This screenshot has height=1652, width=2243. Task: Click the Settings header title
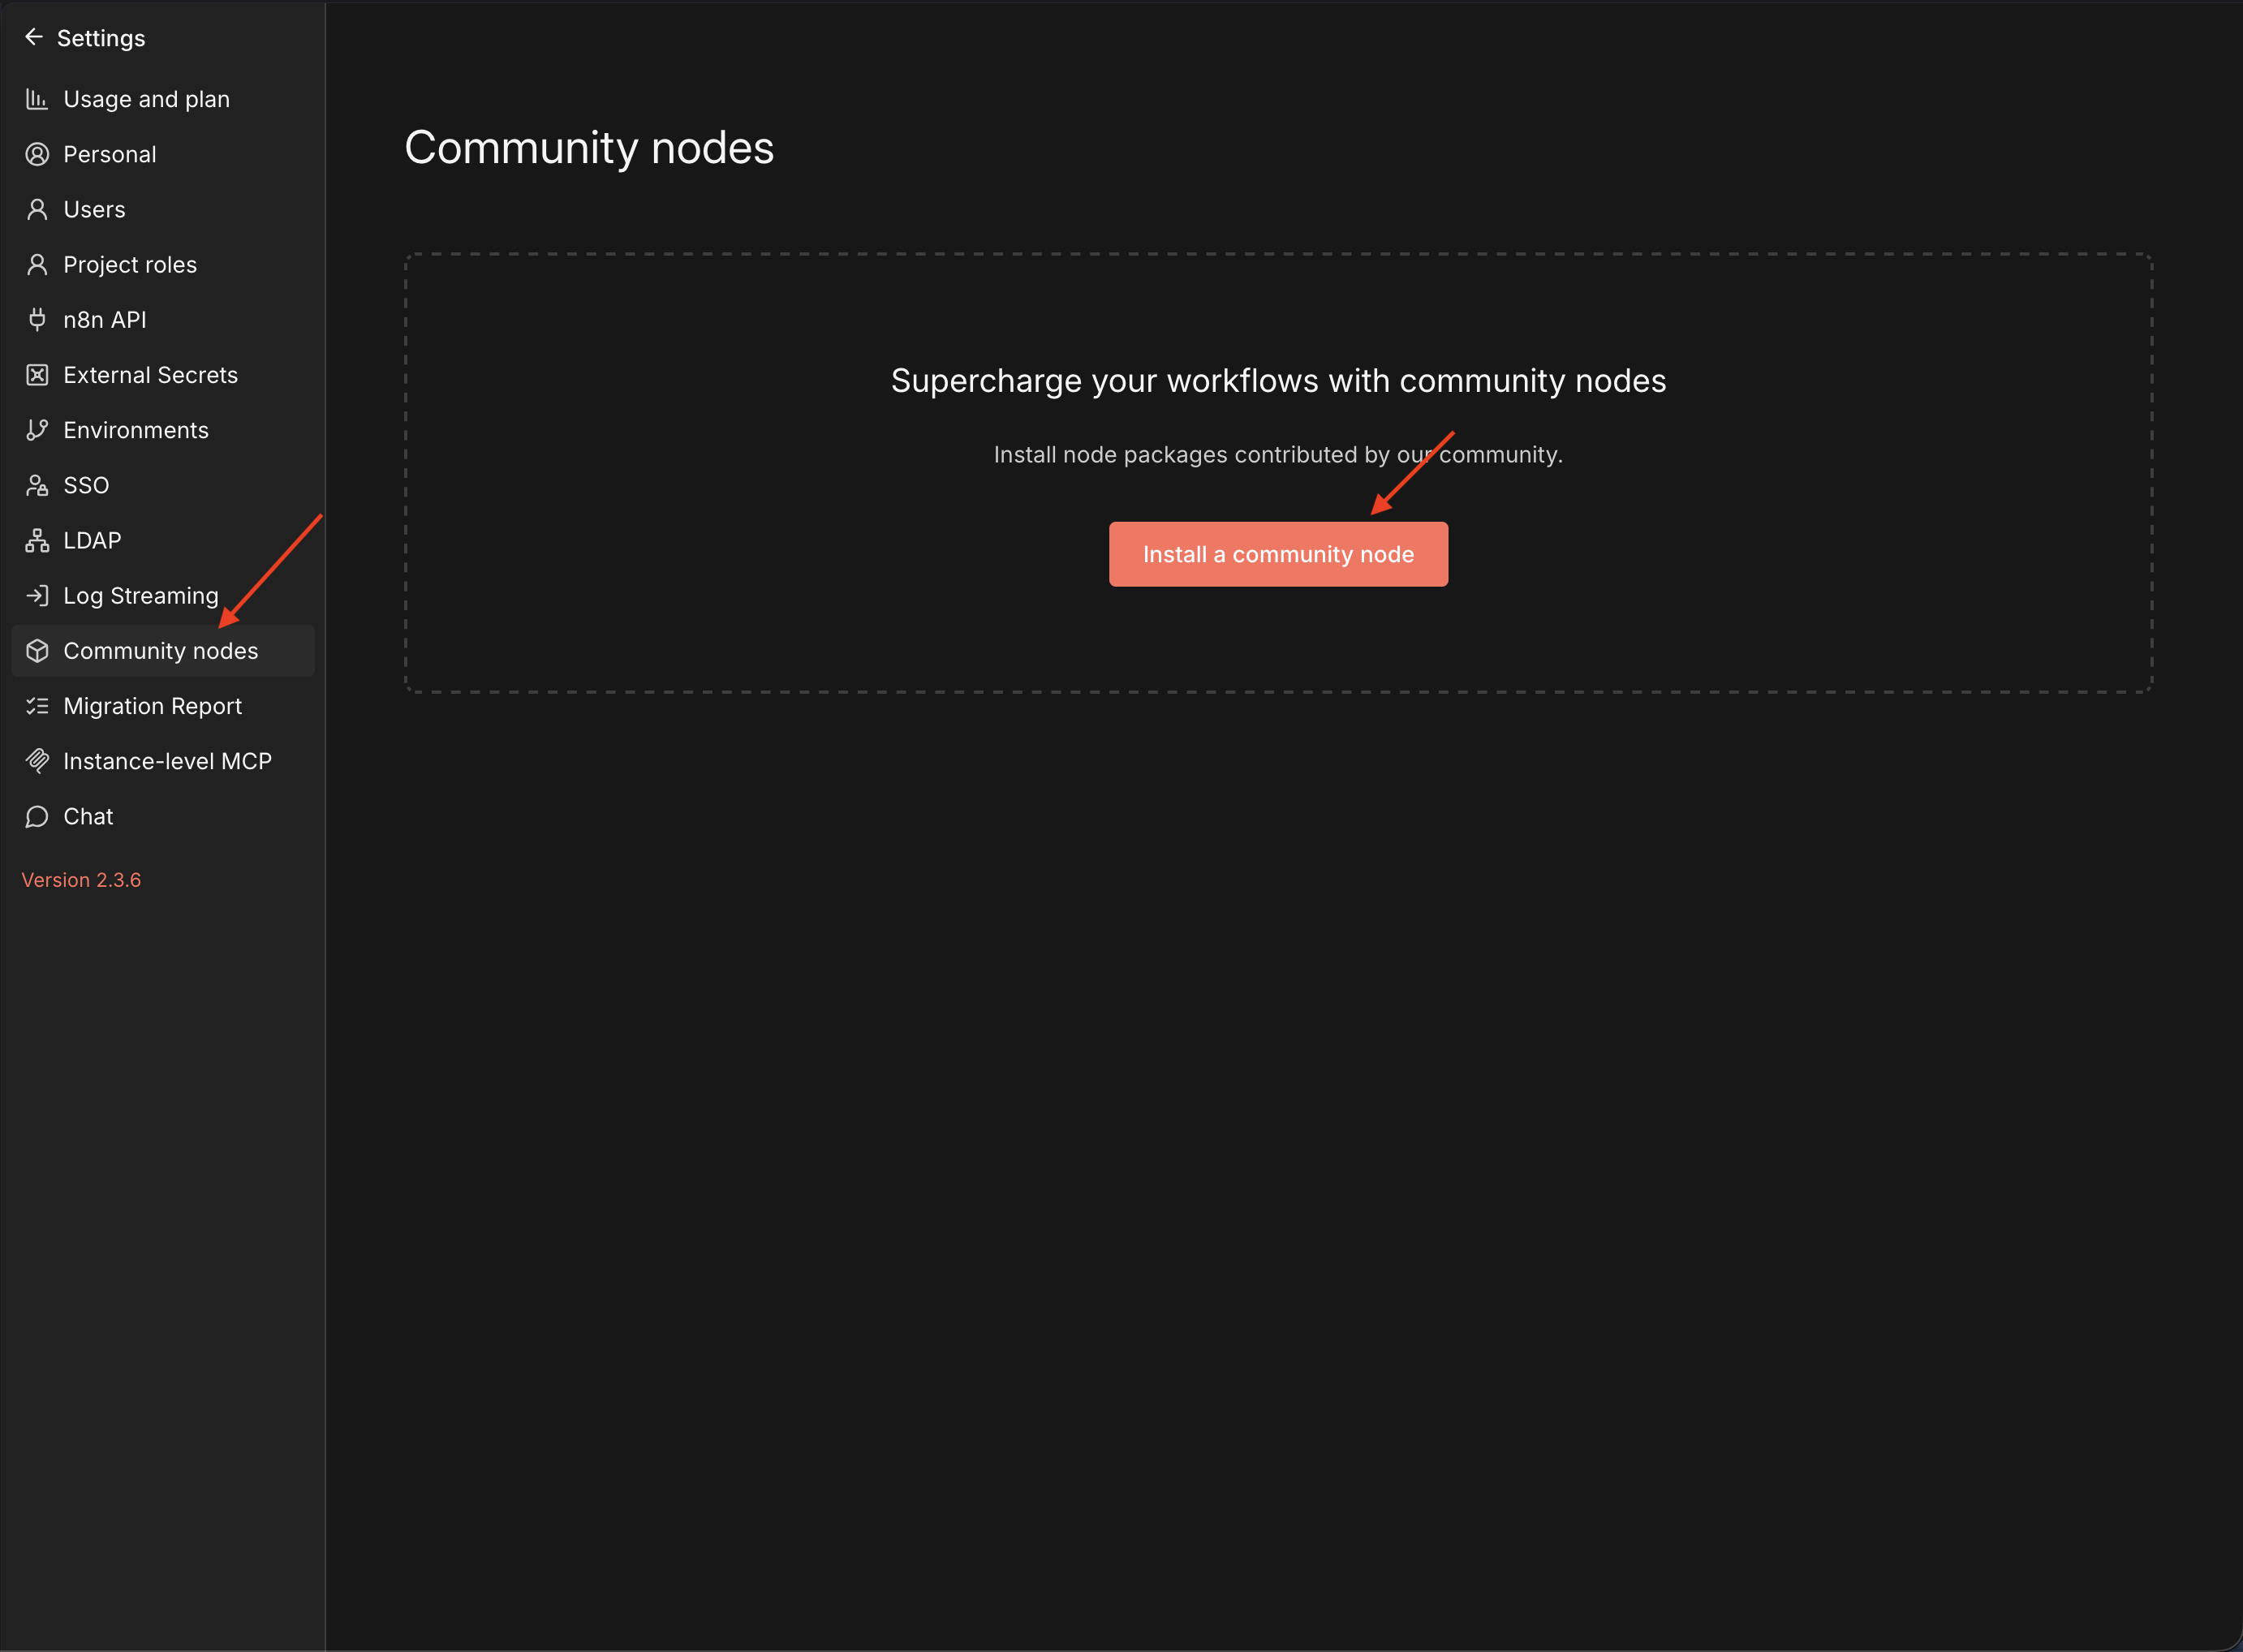(x=101, y=38)
